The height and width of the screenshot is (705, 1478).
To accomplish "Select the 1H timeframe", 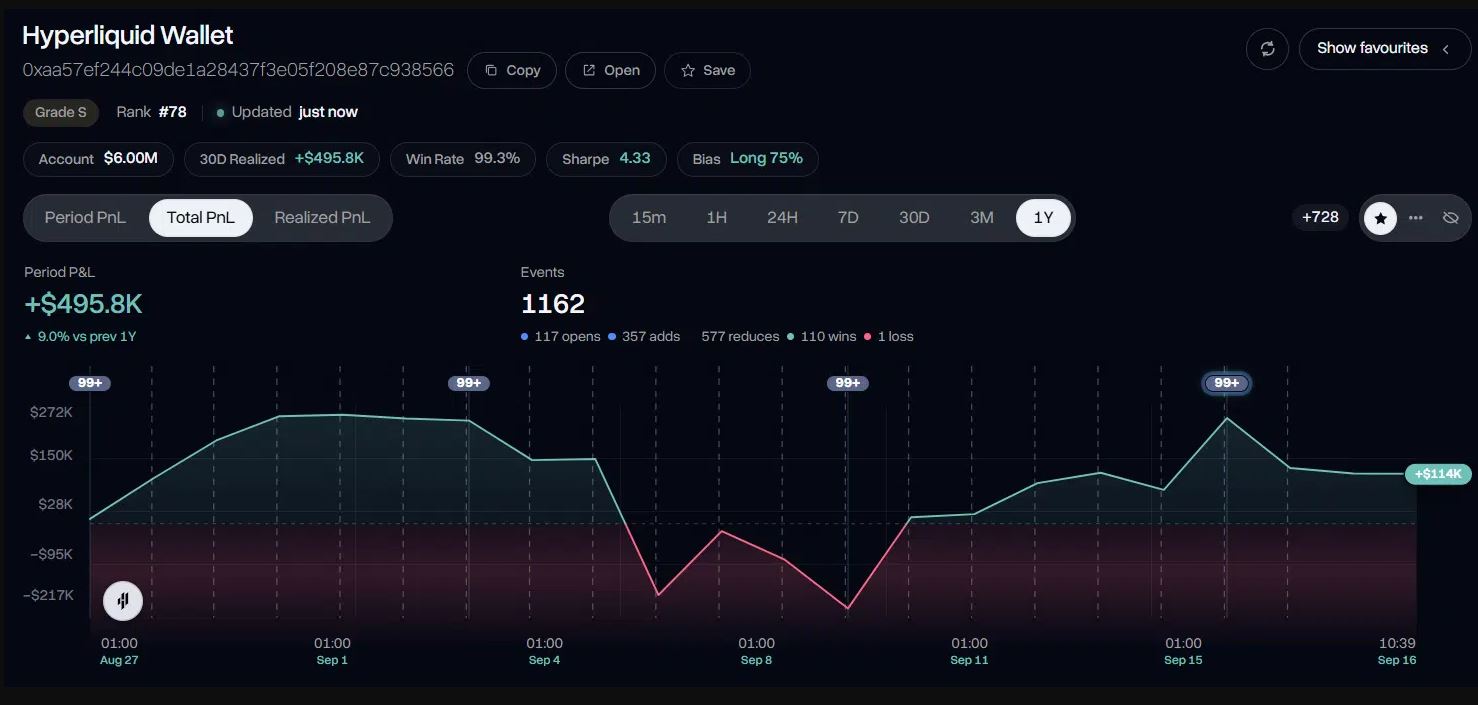I will click(716, 217).
